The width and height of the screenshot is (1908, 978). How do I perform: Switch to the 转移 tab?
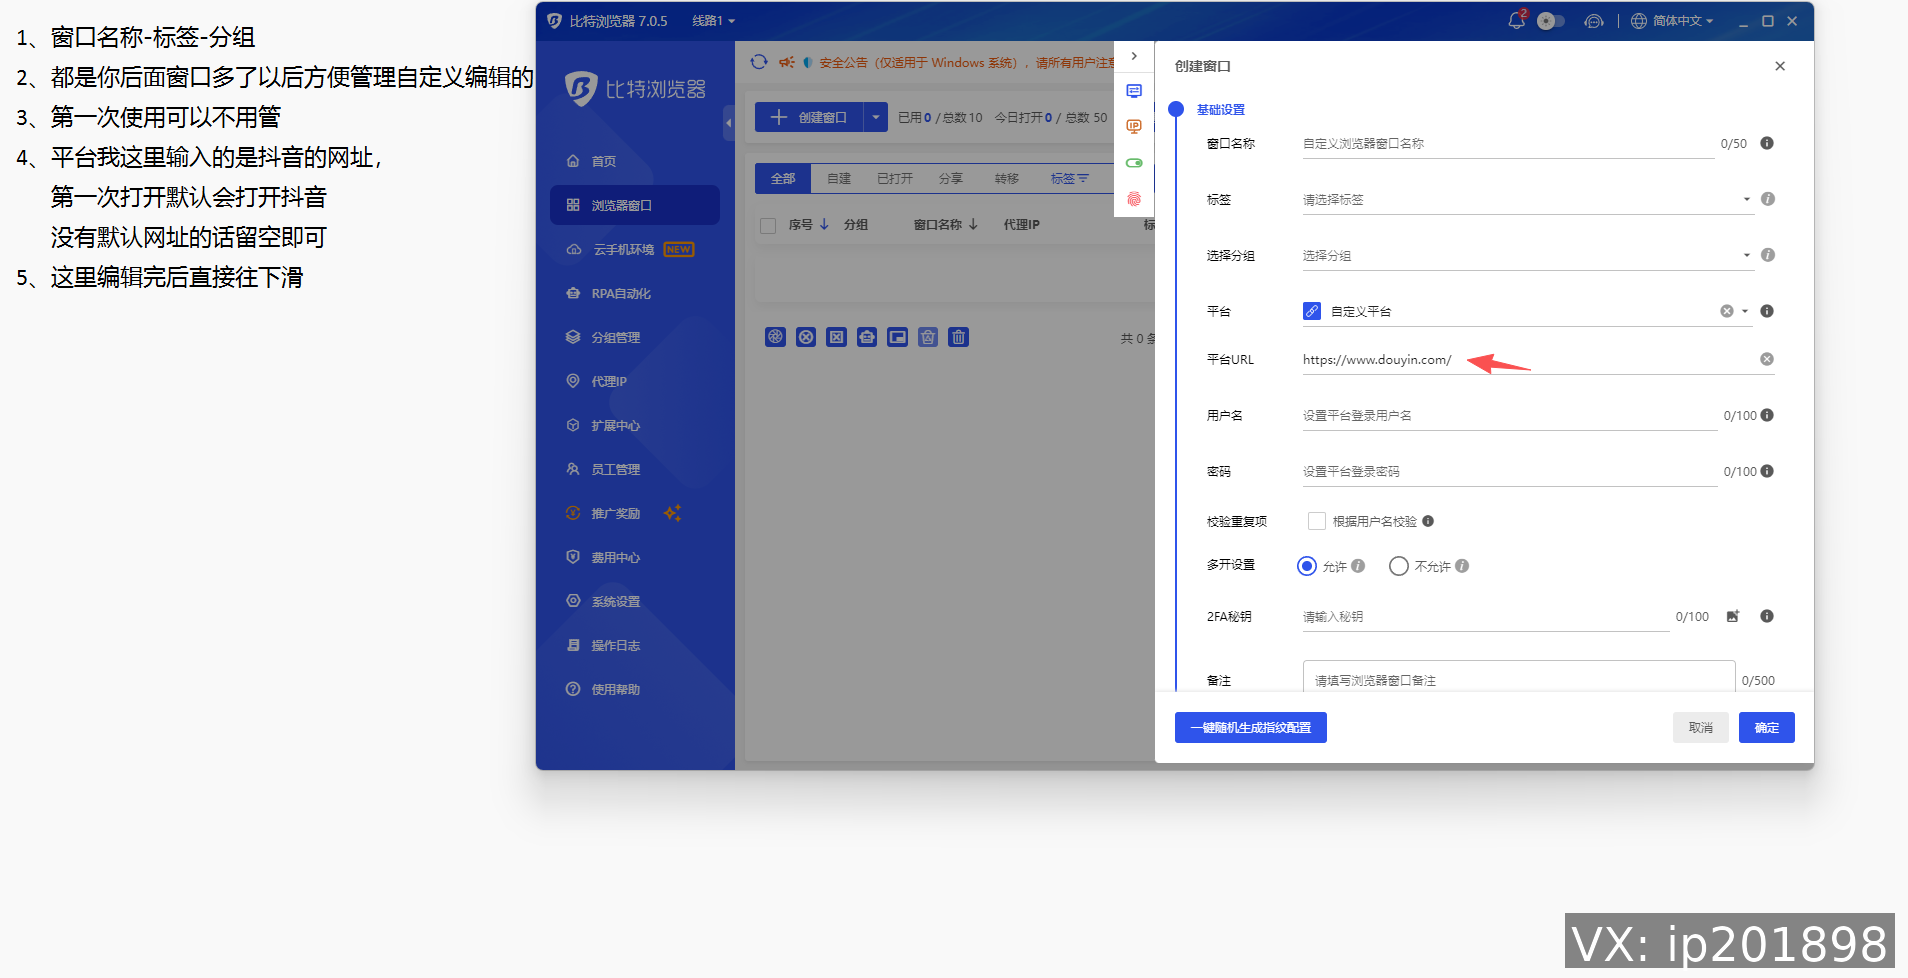coord(1007,178)
